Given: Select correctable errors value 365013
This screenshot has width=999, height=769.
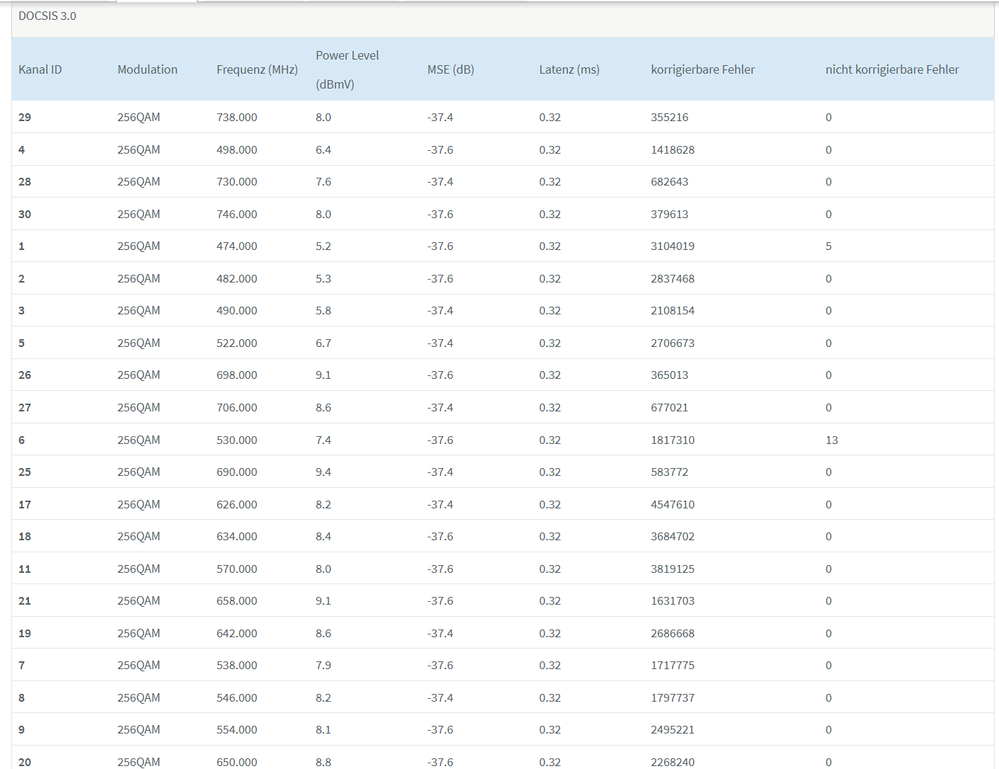Looking at the screenshot, I should pyautogui.click(x=670, y=375).
